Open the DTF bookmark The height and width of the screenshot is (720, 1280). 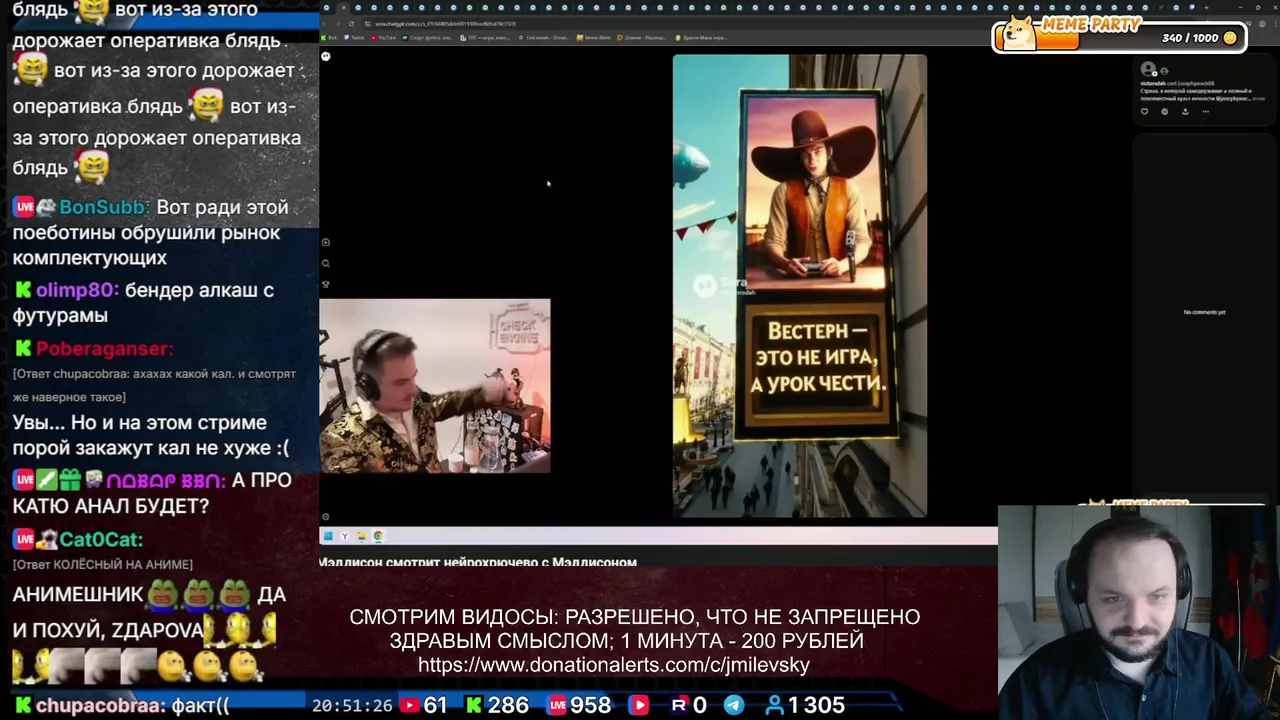click(x=486, y=38)
